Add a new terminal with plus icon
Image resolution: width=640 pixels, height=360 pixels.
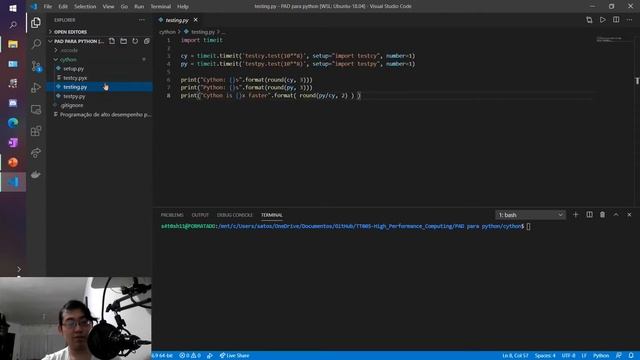[576, 215]
